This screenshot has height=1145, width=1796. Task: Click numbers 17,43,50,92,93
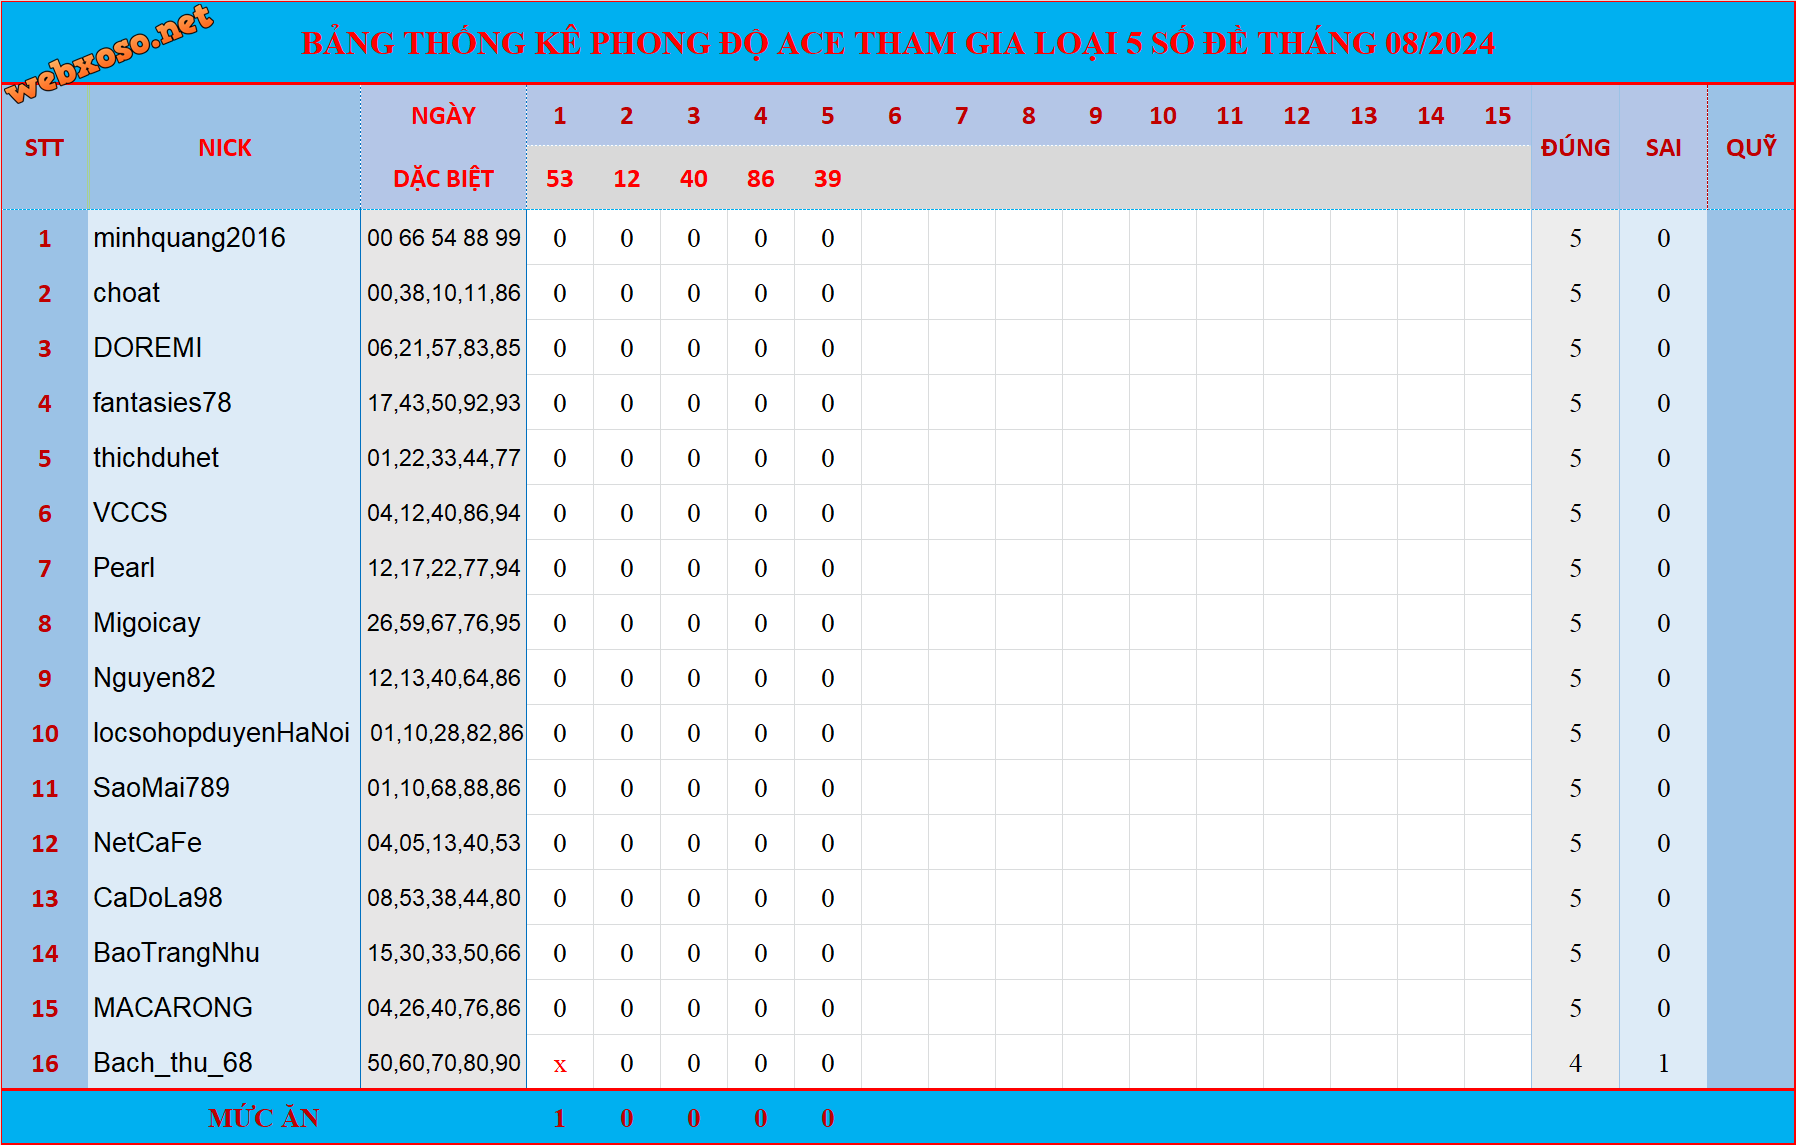tap(444, 403)
